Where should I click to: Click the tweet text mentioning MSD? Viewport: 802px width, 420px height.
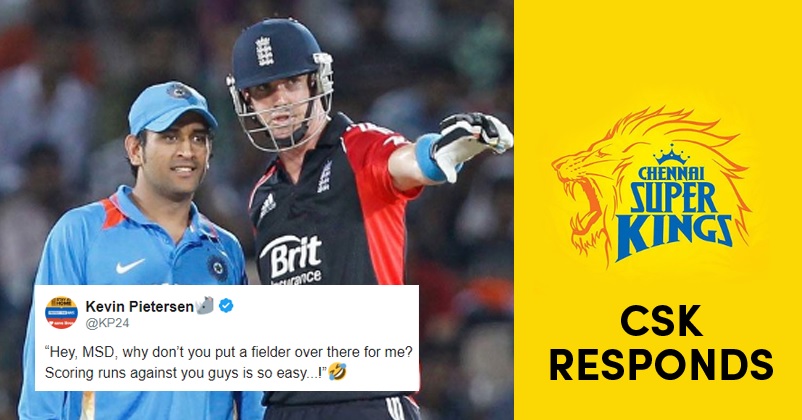pos(228,362)
